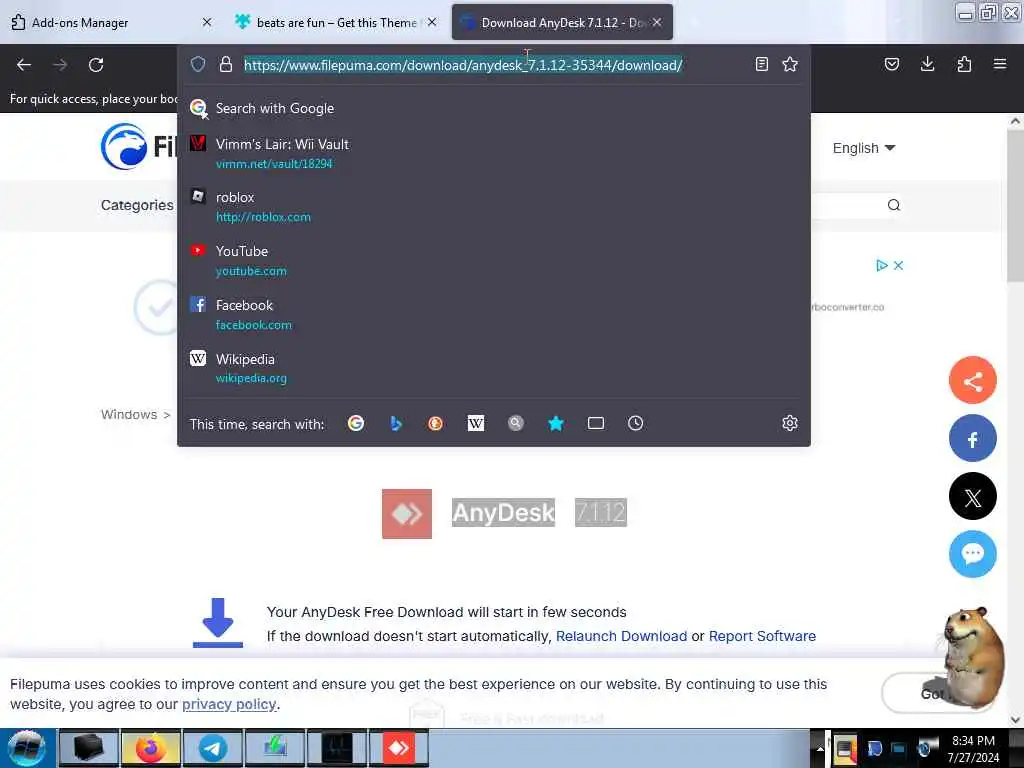Open tracking protection shield icon
Viewport: 1024px width, 768px height.
click(x=198, y=64)
